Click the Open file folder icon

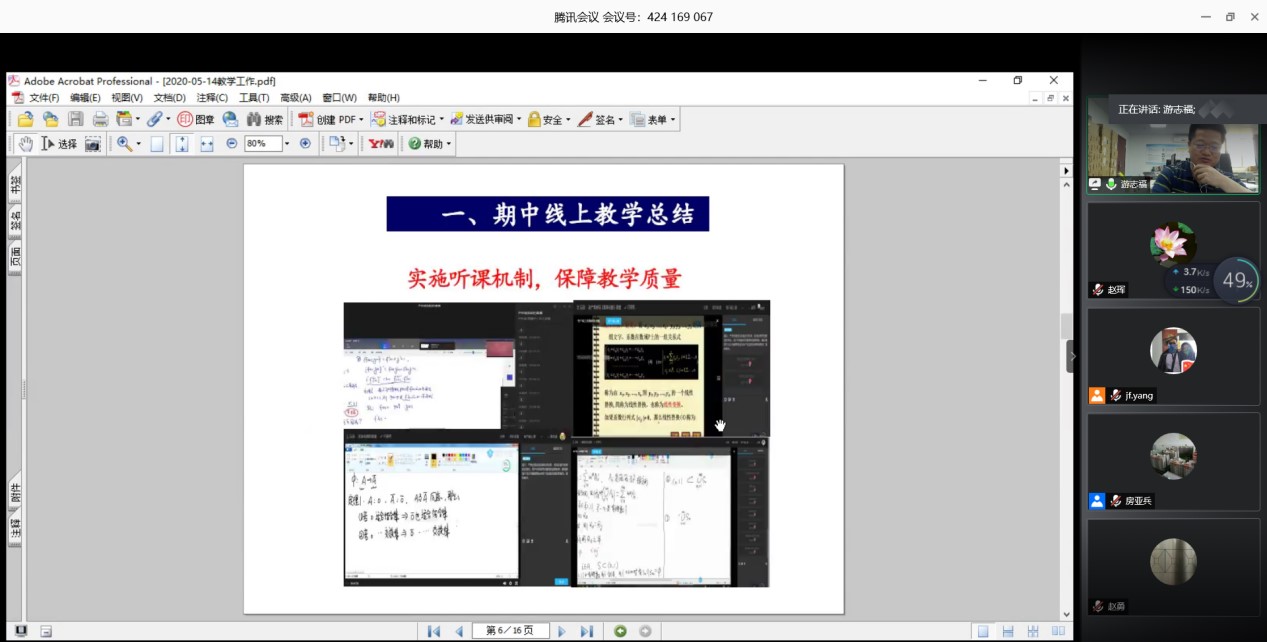26,119
